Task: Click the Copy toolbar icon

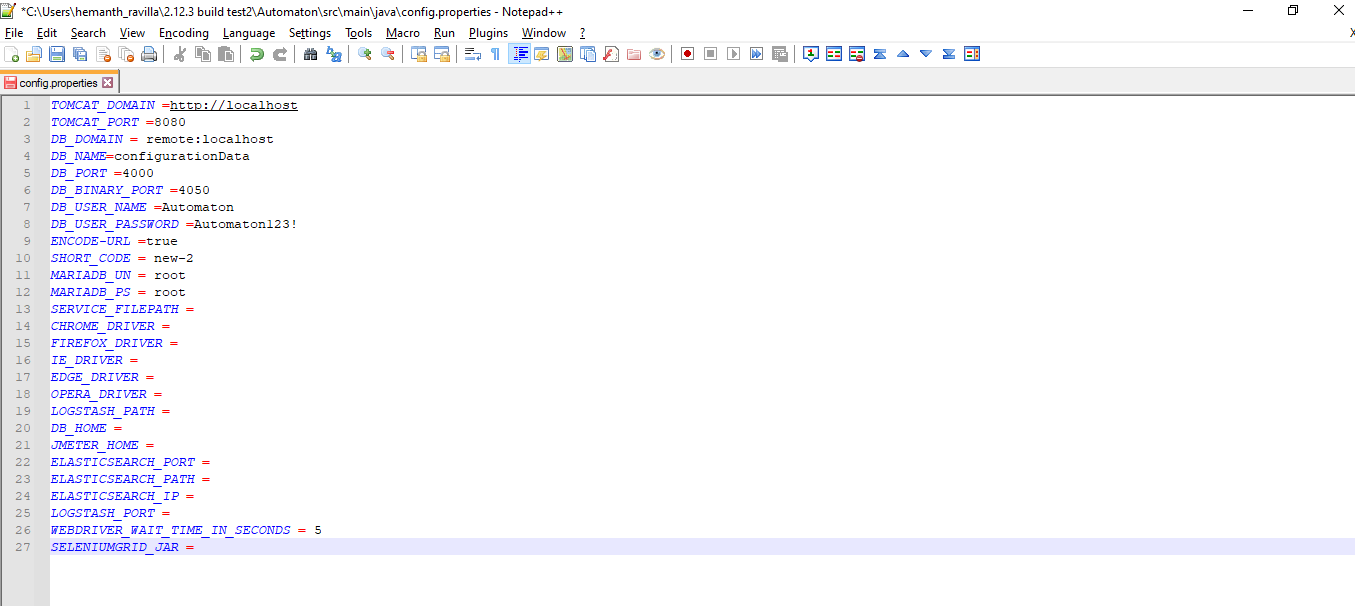Action: click(x=203, y=54)
